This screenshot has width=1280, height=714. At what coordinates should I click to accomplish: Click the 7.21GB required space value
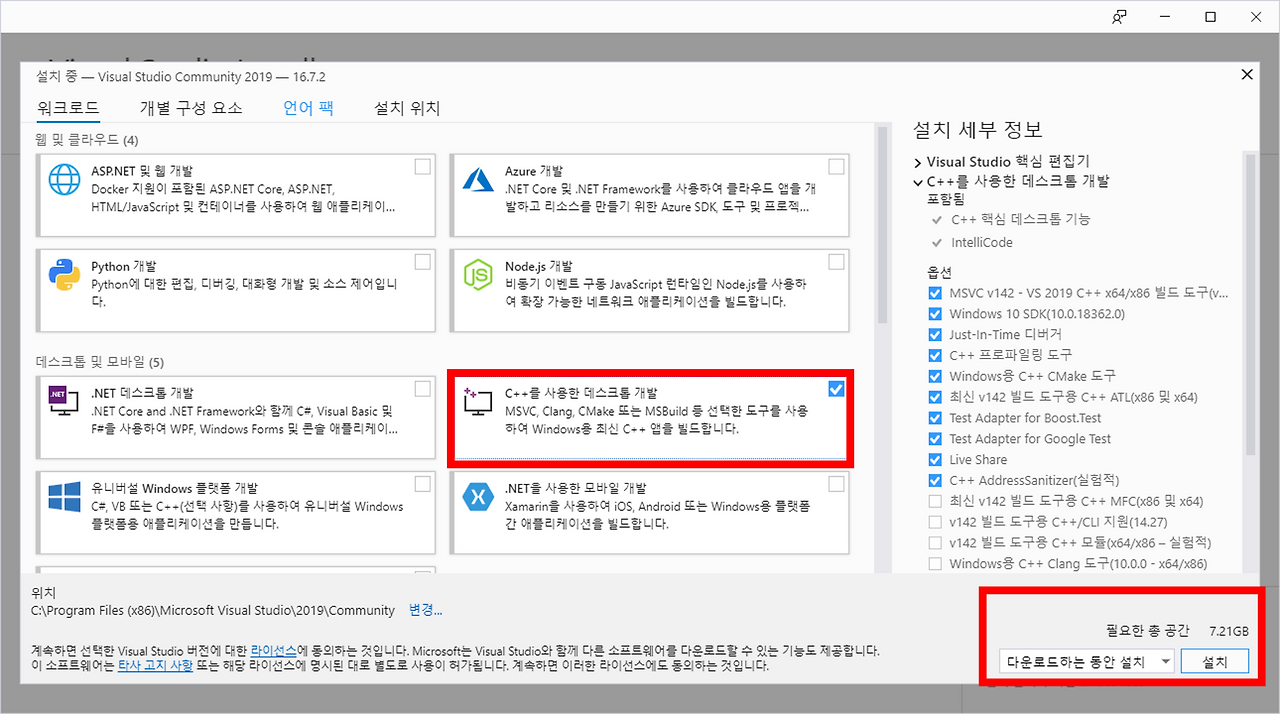pyautogui.click(x=1228, y=631)
